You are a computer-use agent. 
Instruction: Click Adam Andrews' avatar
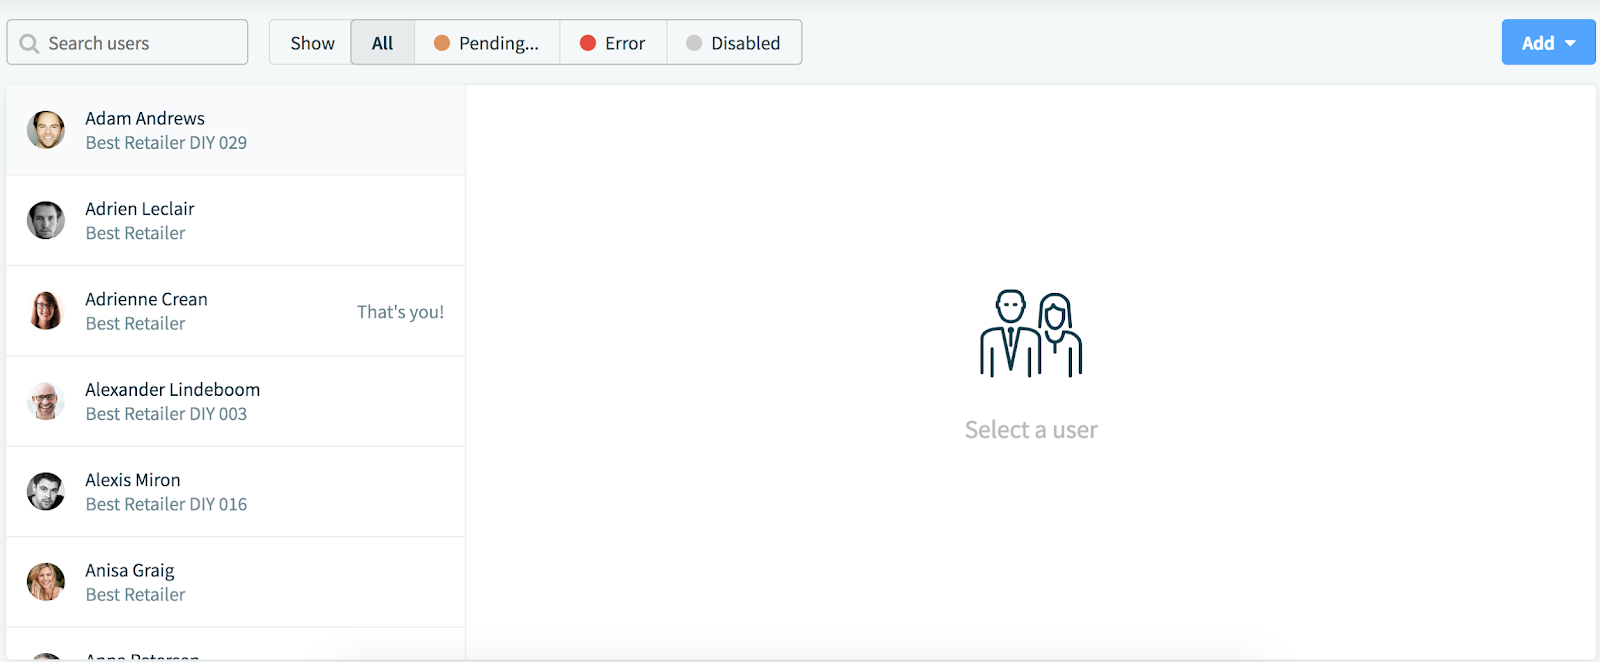coord(46,130)
